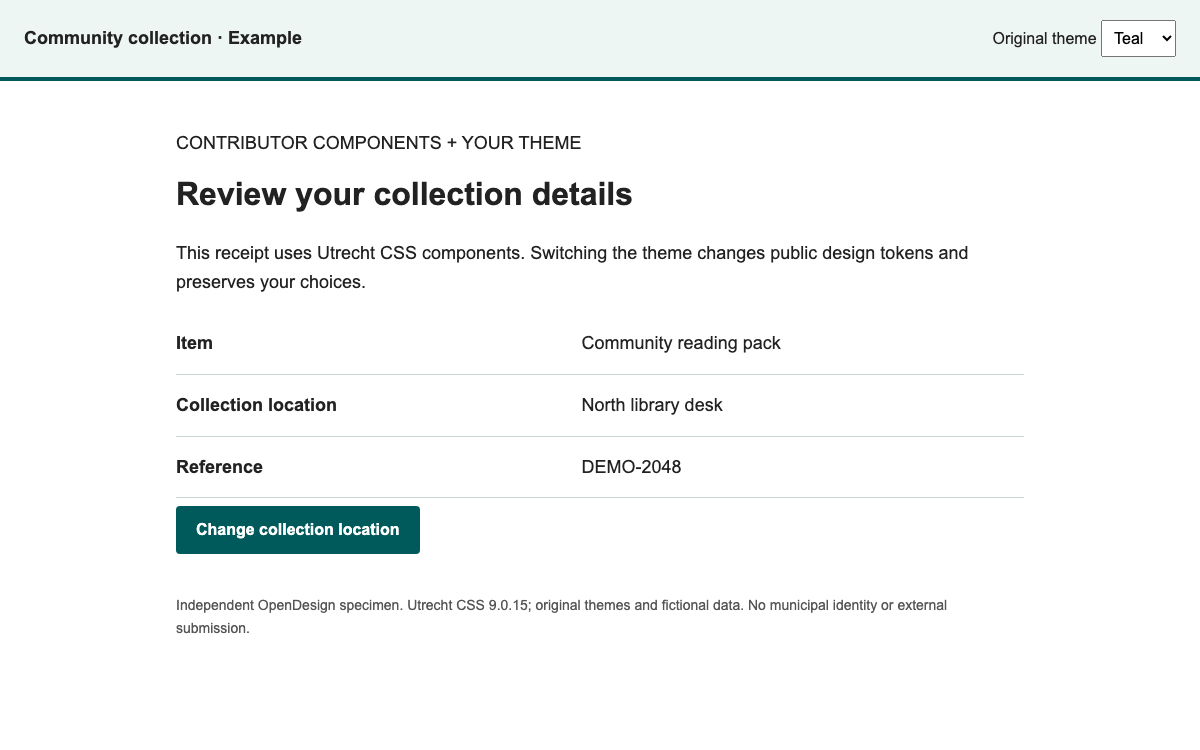The height and width of the screenshot is (750, 1200).
Task: Click the teal divider bar below the header
Action: tap(600, 79)
